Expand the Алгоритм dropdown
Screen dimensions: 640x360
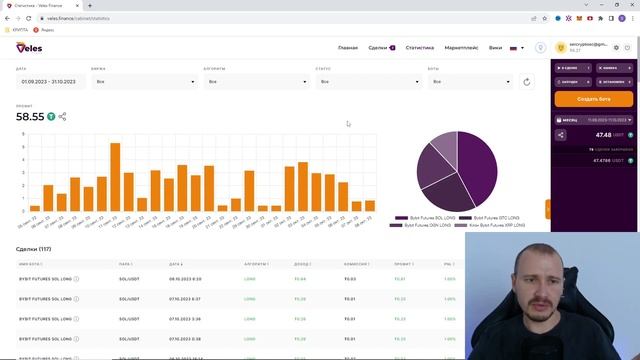(256, 82)
